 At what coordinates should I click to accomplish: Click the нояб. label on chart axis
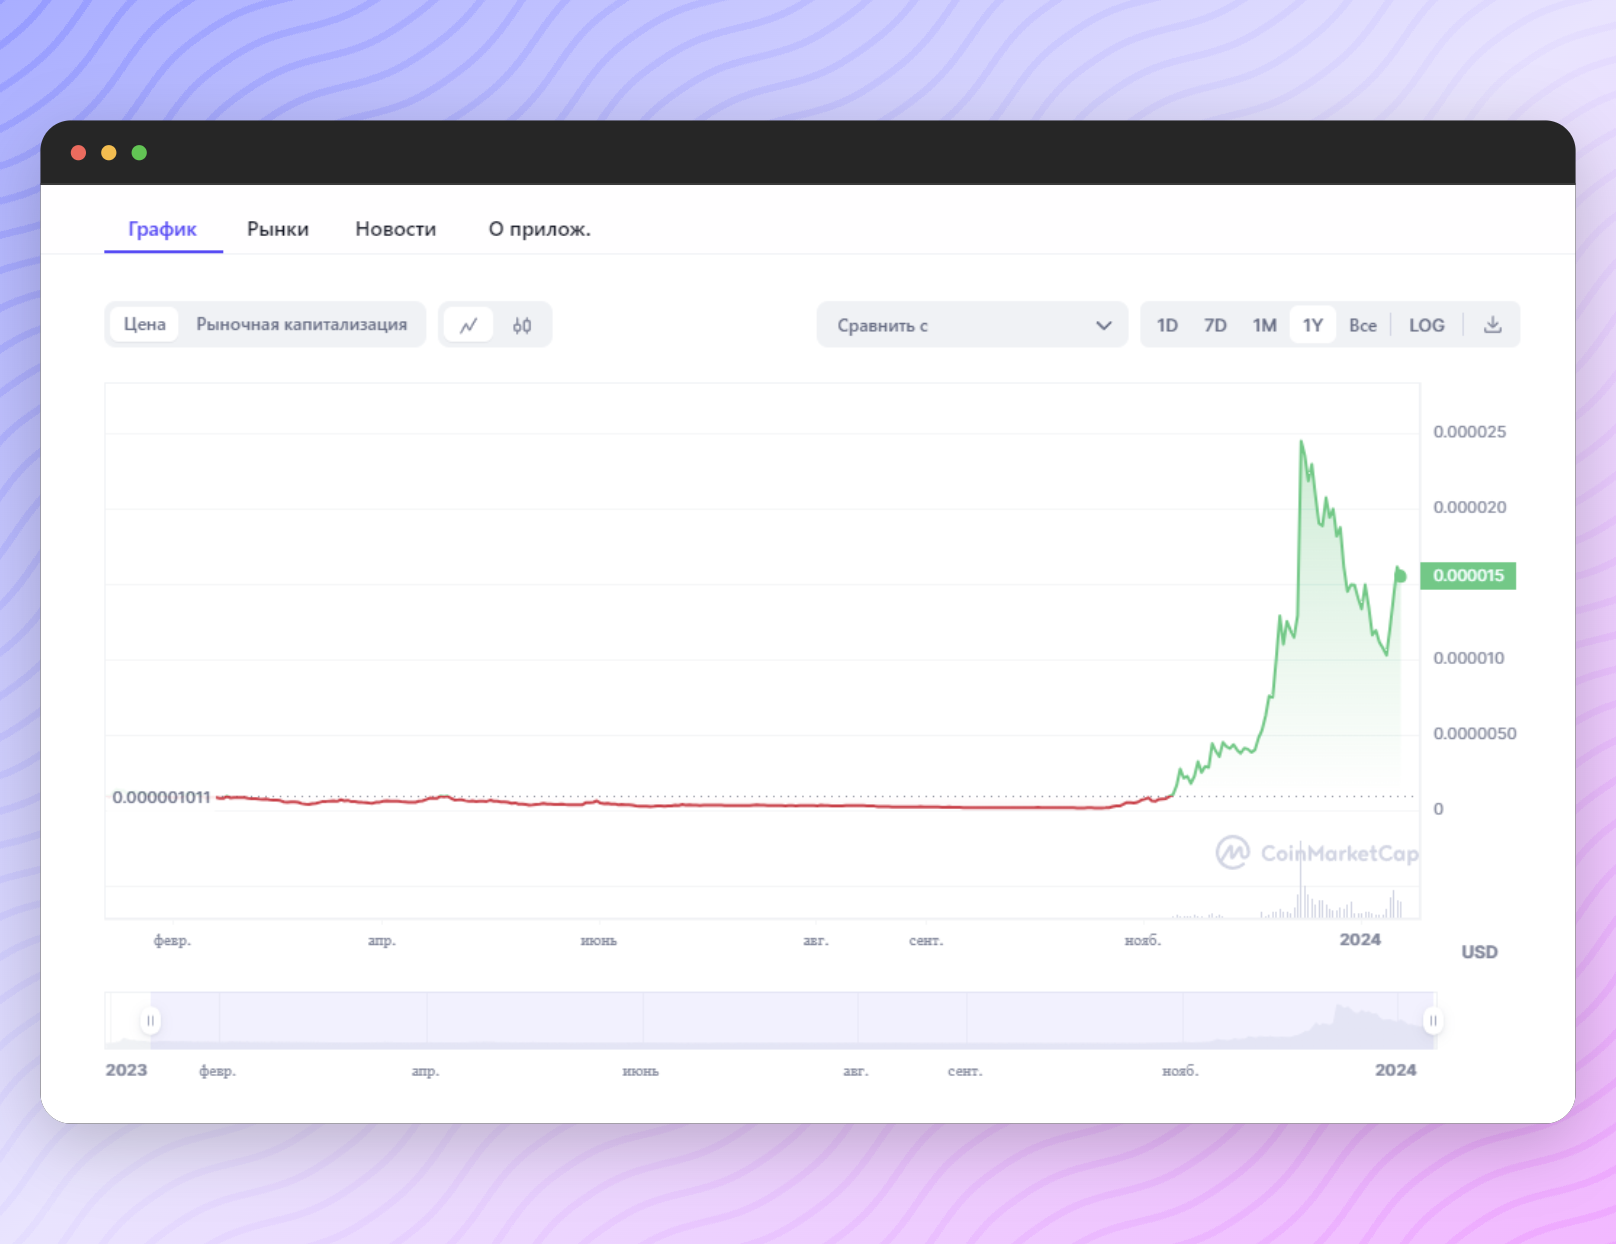[1143, 940]
